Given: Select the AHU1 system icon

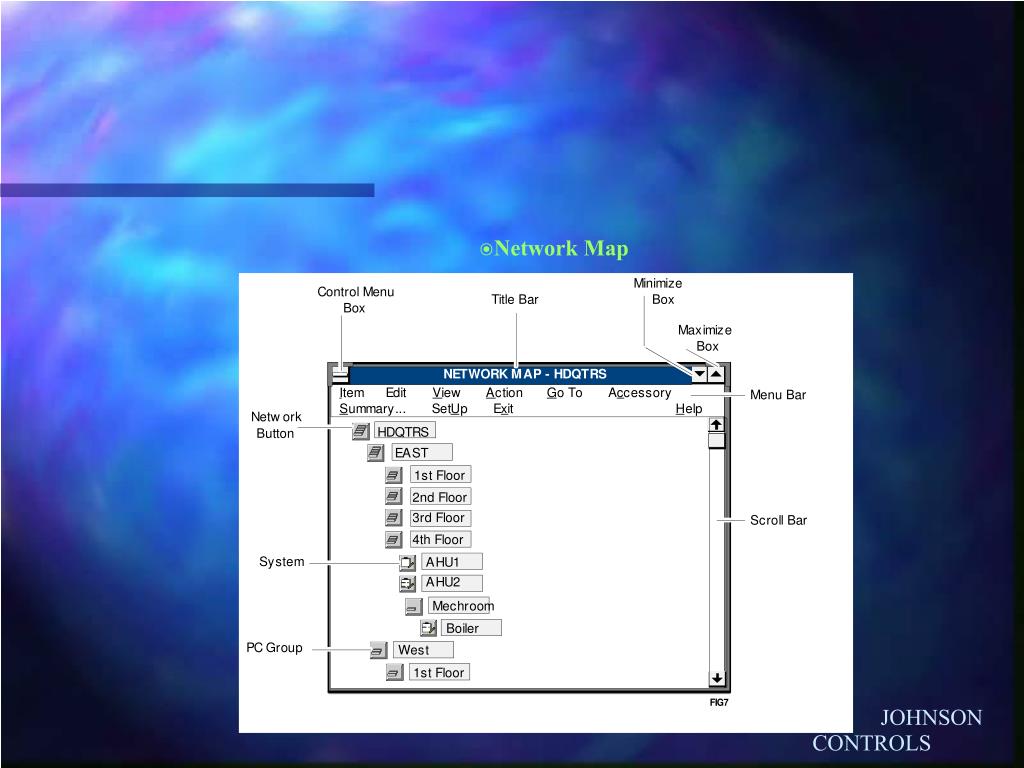Looking at the screenshot, I should pyautogui.click(x=406, y=561).
